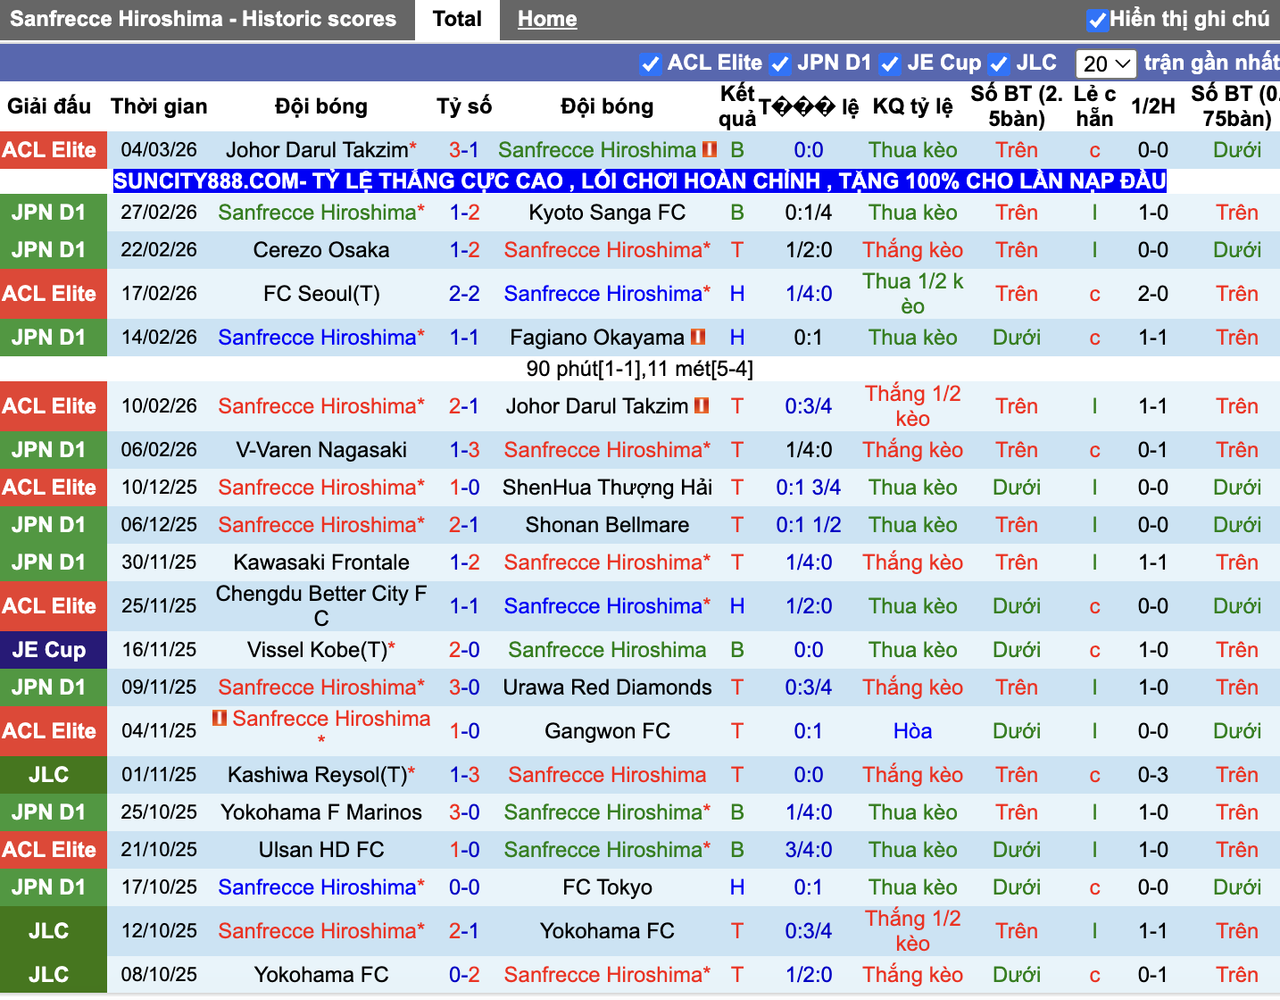Image resolution: width=1280 pixels, height=1000 pixels.
Task: Click the Kết quả column header
Action: 737,106
